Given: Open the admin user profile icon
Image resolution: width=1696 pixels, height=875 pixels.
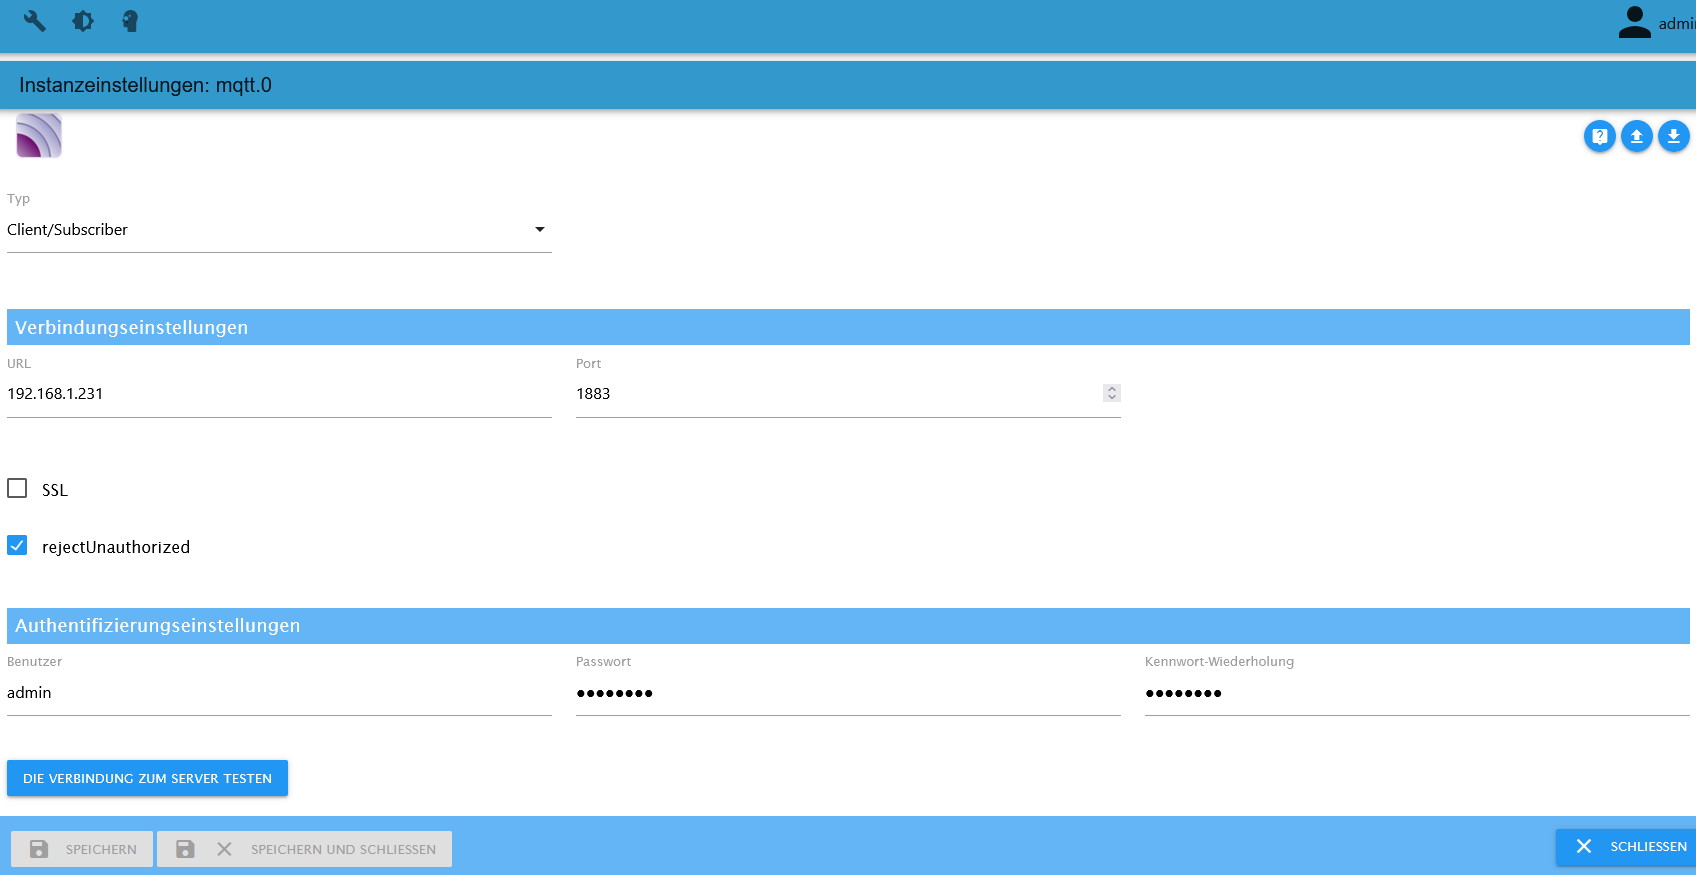Looking at the screenshot, I should (x=1634, y=23).
